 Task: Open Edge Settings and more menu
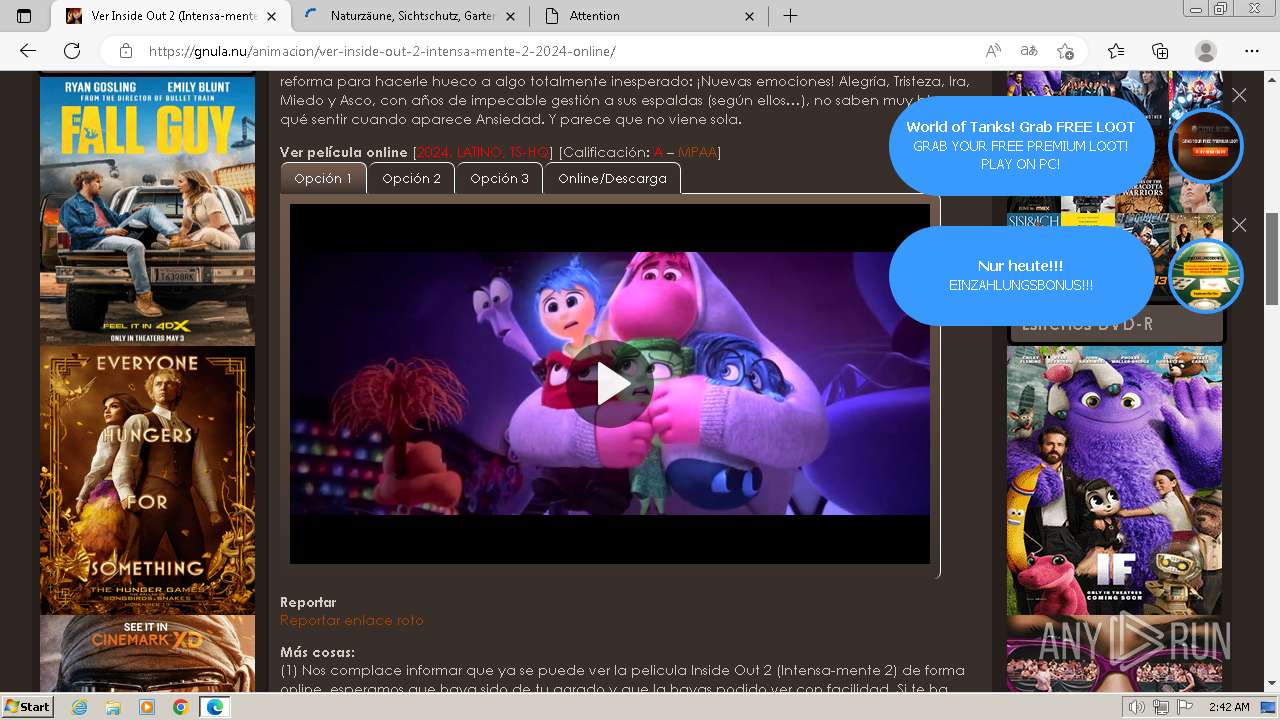click(1252, 51)
